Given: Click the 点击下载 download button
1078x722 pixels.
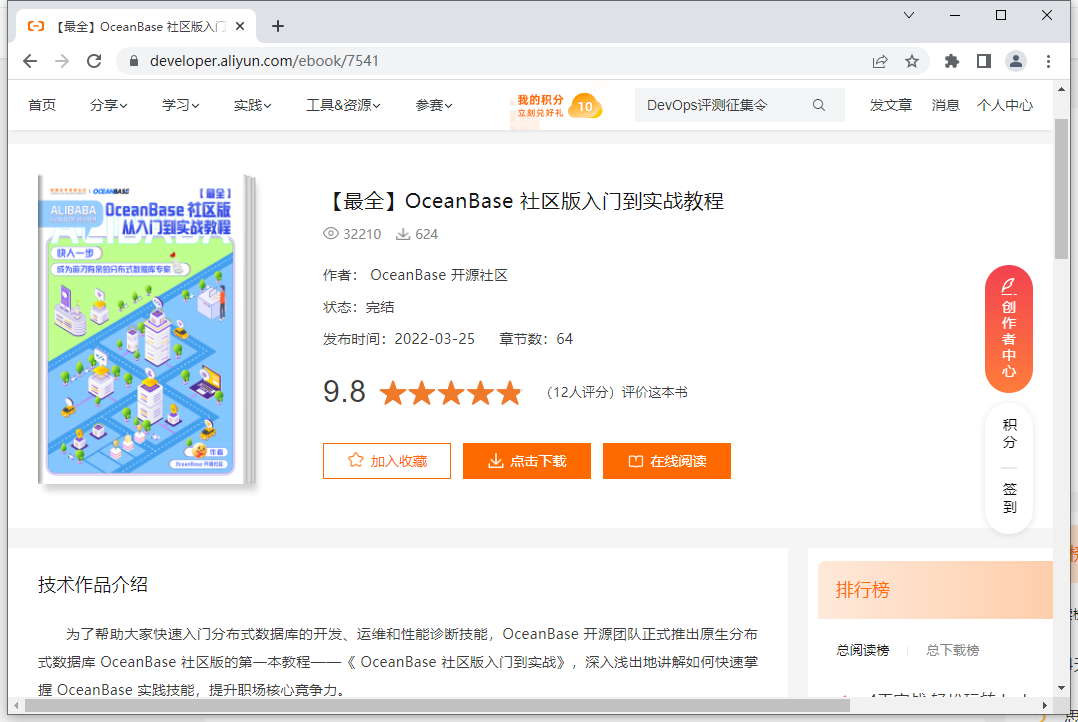Looking at the screenshot, I should pyautogui.click(x=527, y=461).
